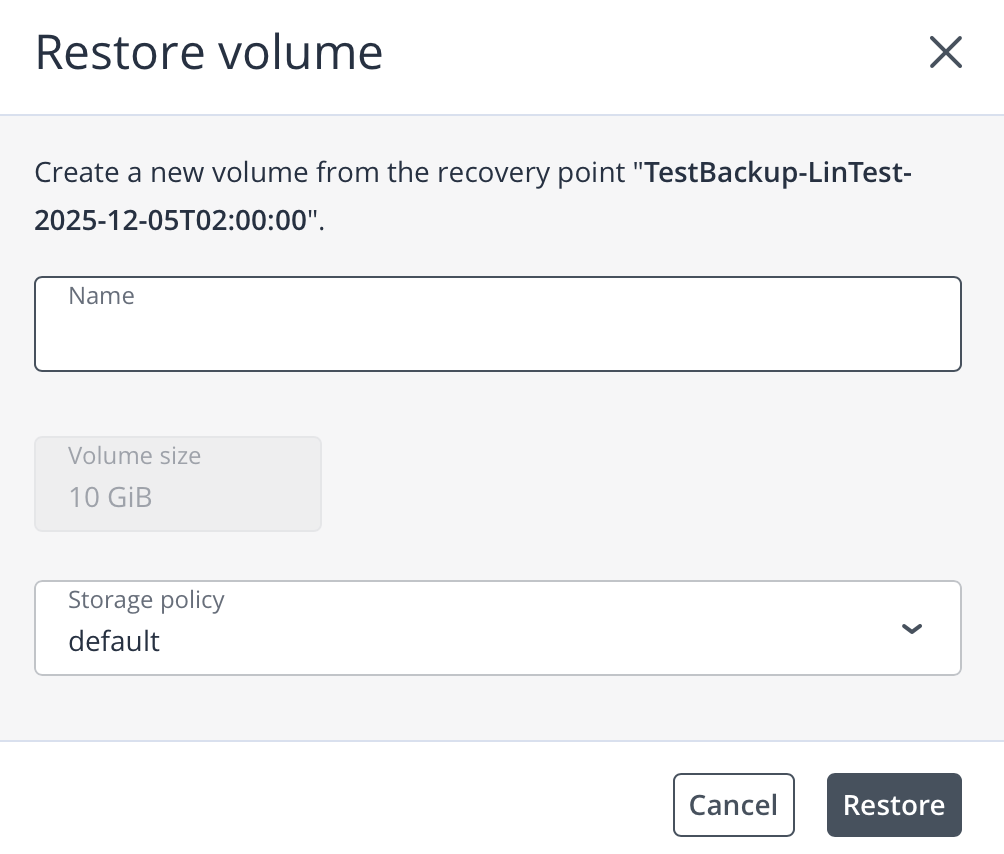Image resolution: width=1004 pixels, height=854 pixels.
Task: Click the disabled Volume size field
Action: tap(178, 483)
